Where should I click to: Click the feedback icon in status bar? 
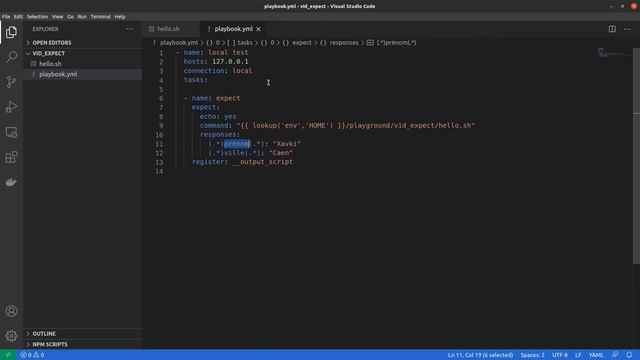click(x=615, y=355)
